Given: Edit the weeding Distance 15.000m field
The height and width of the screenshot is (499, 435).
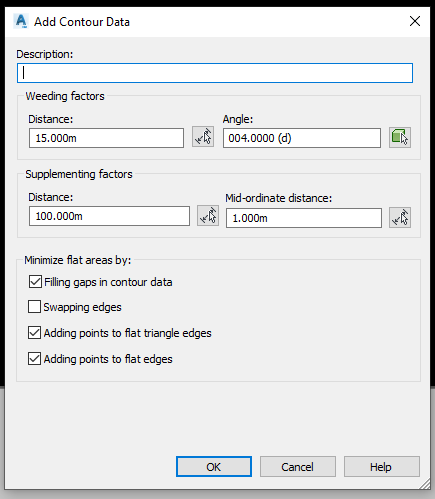Looking at the screenshot, I should tap(106, 138).
